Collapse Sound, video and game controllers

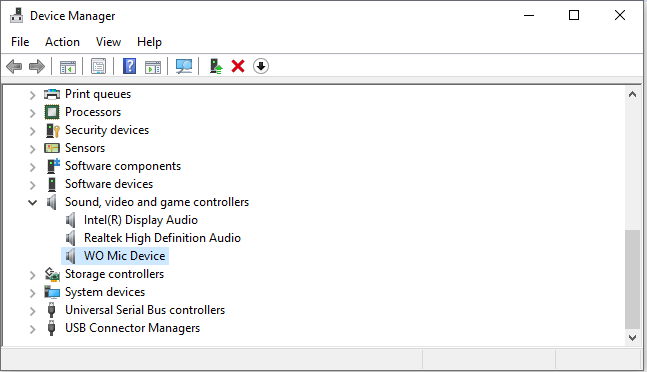point(32,202)
